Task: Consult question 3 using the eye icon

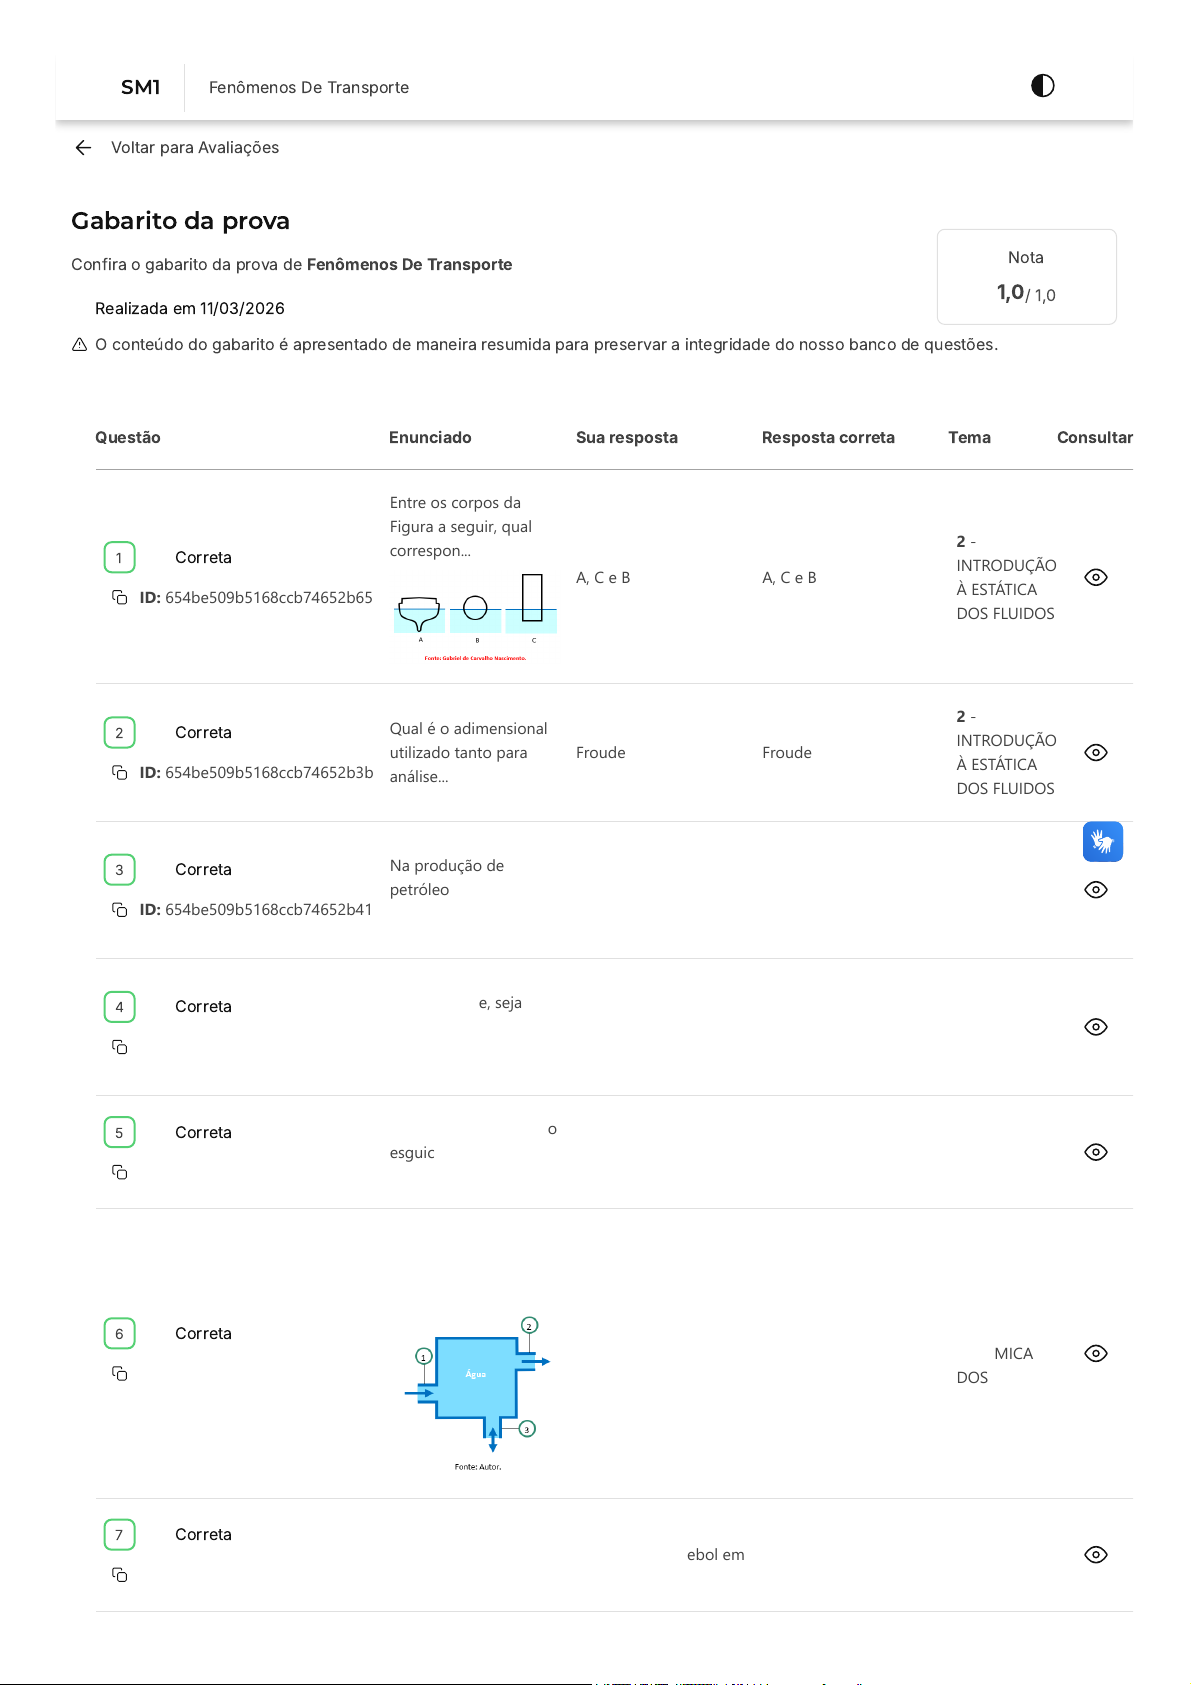Action: pyautogui.click(x=1096, y=890)
